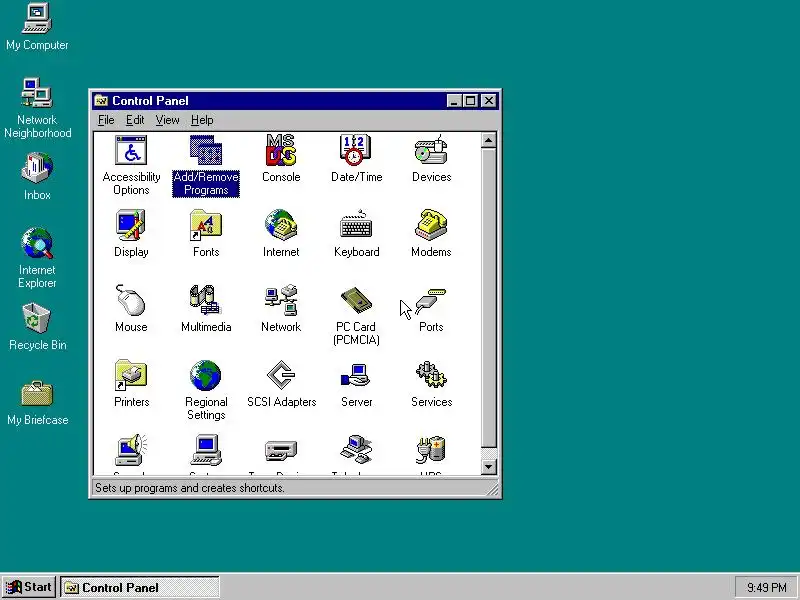Open the Edit menu

[135, 120]
